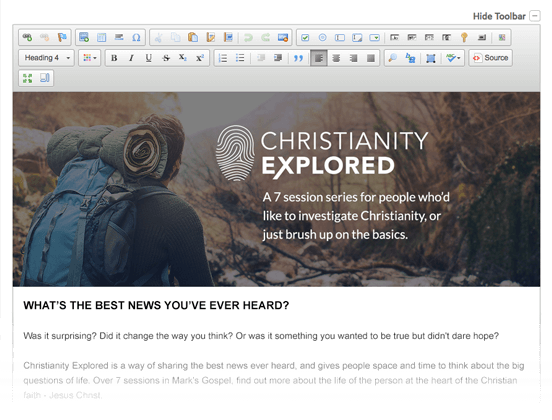Decrease indent of the paragraph
The image size is (552, 420).
261,58
